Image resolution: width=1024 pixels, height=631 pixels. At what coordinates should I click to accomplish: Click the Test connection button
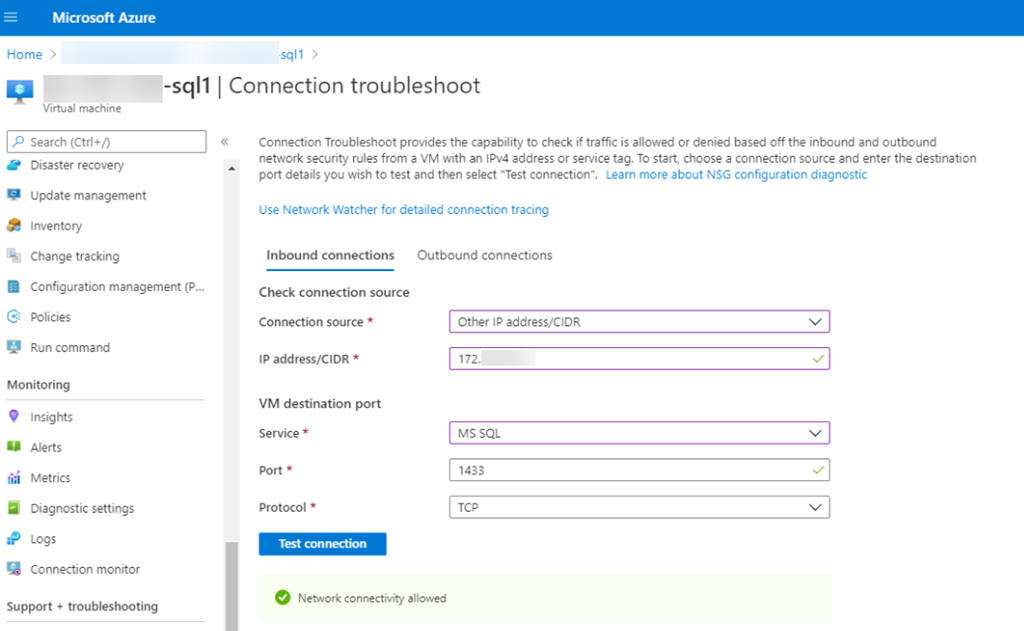coord(323,544)
